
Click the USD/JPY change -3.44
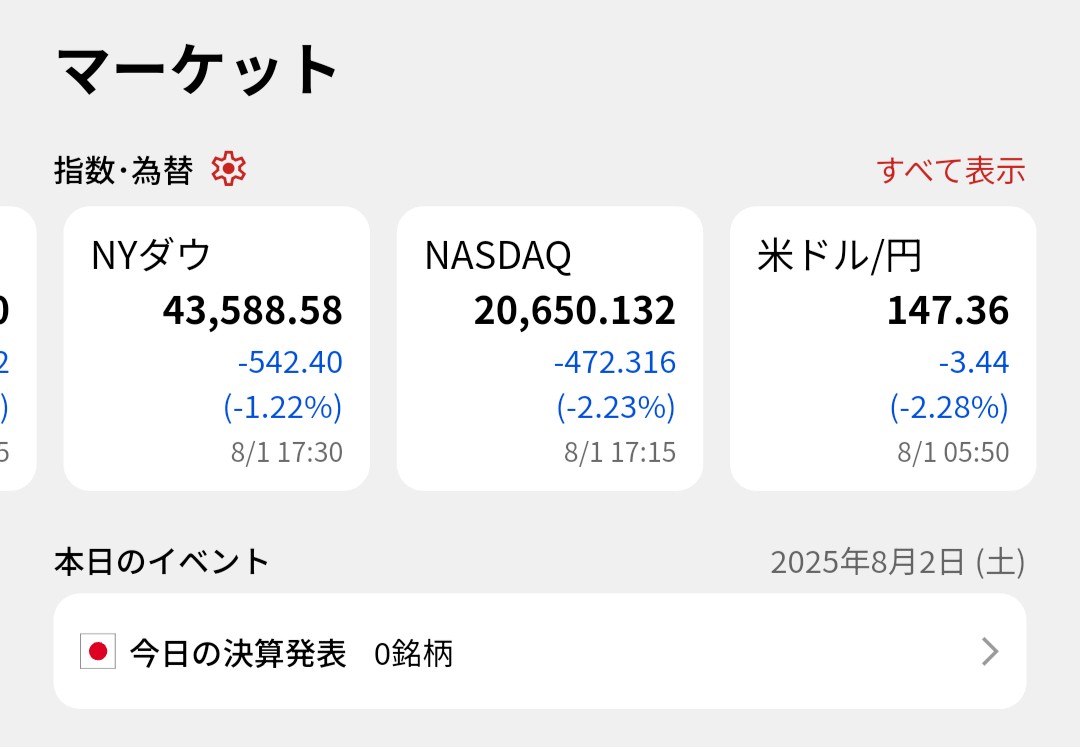pos(974,362)
